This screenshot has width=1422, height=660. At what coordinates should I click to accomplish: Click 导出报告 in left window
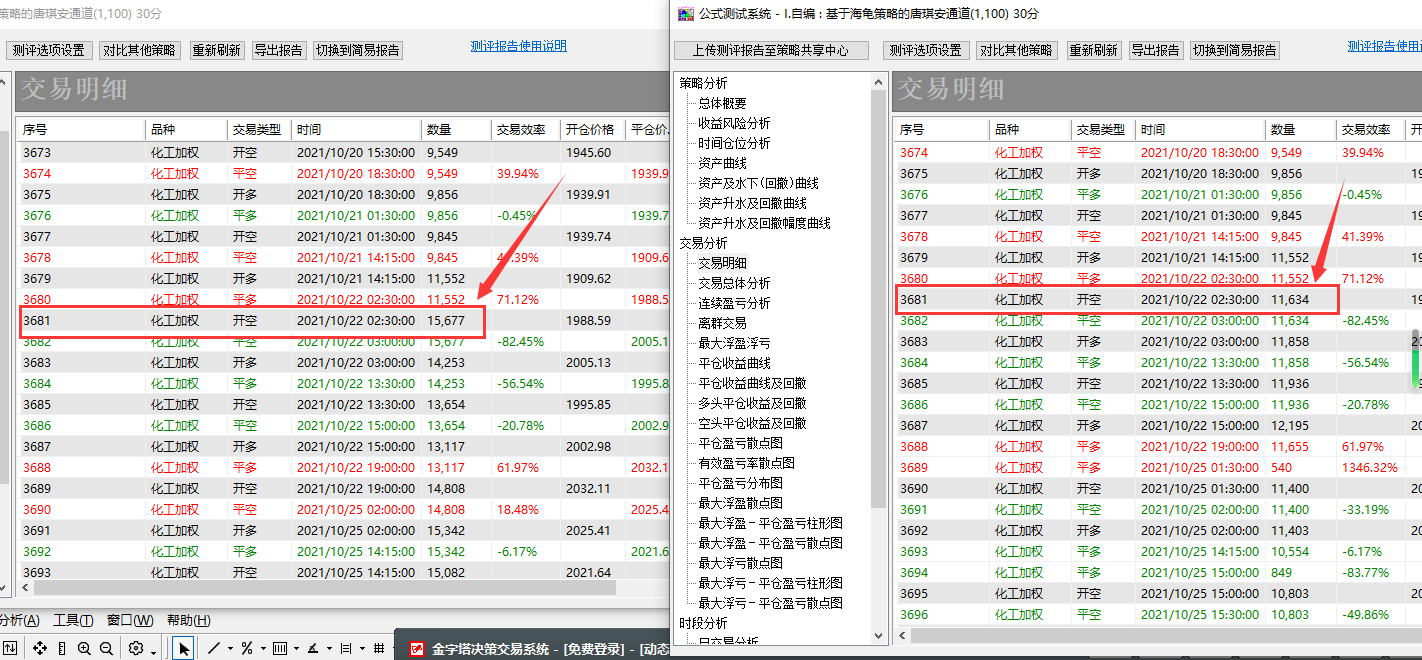point(278,50)
